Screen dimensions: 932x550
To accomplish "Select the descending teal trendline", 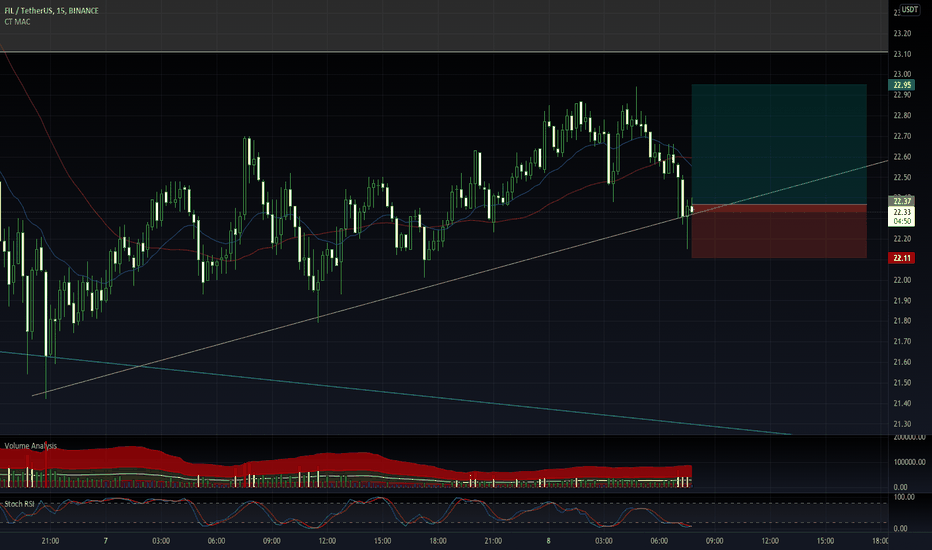I will (x=395, y=393).
